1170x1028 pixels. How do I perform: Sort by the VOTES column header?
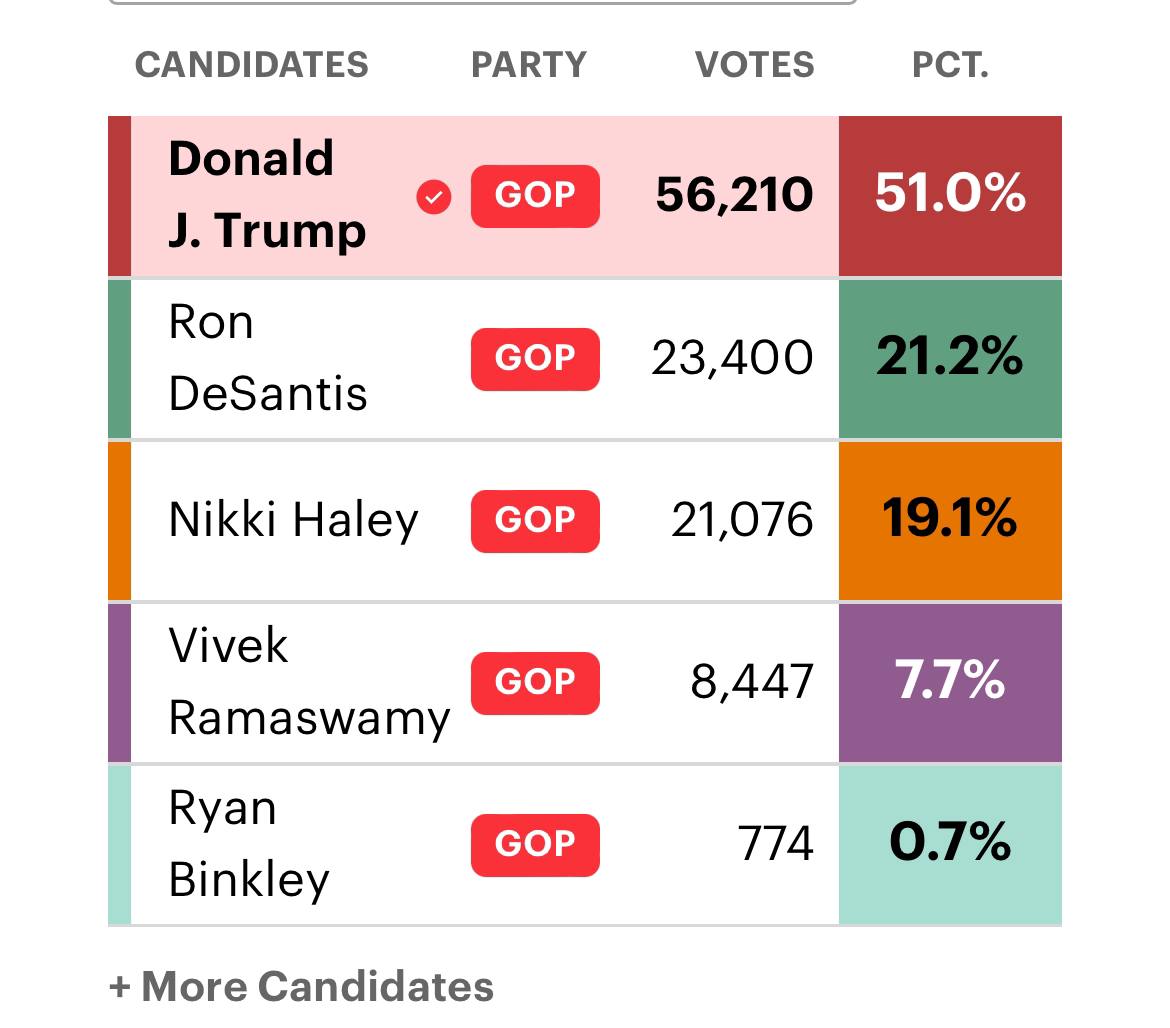point(755,66)
